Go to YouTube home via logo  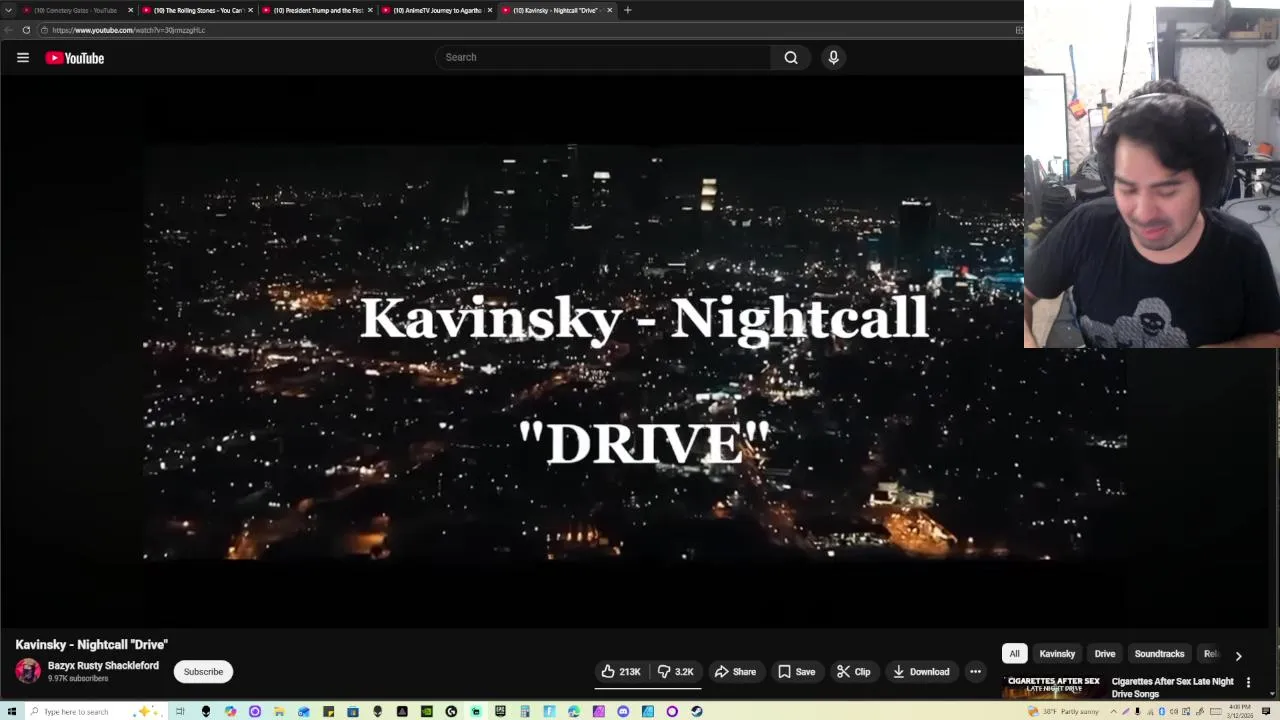pyautogui.click(x=74, y=58)
